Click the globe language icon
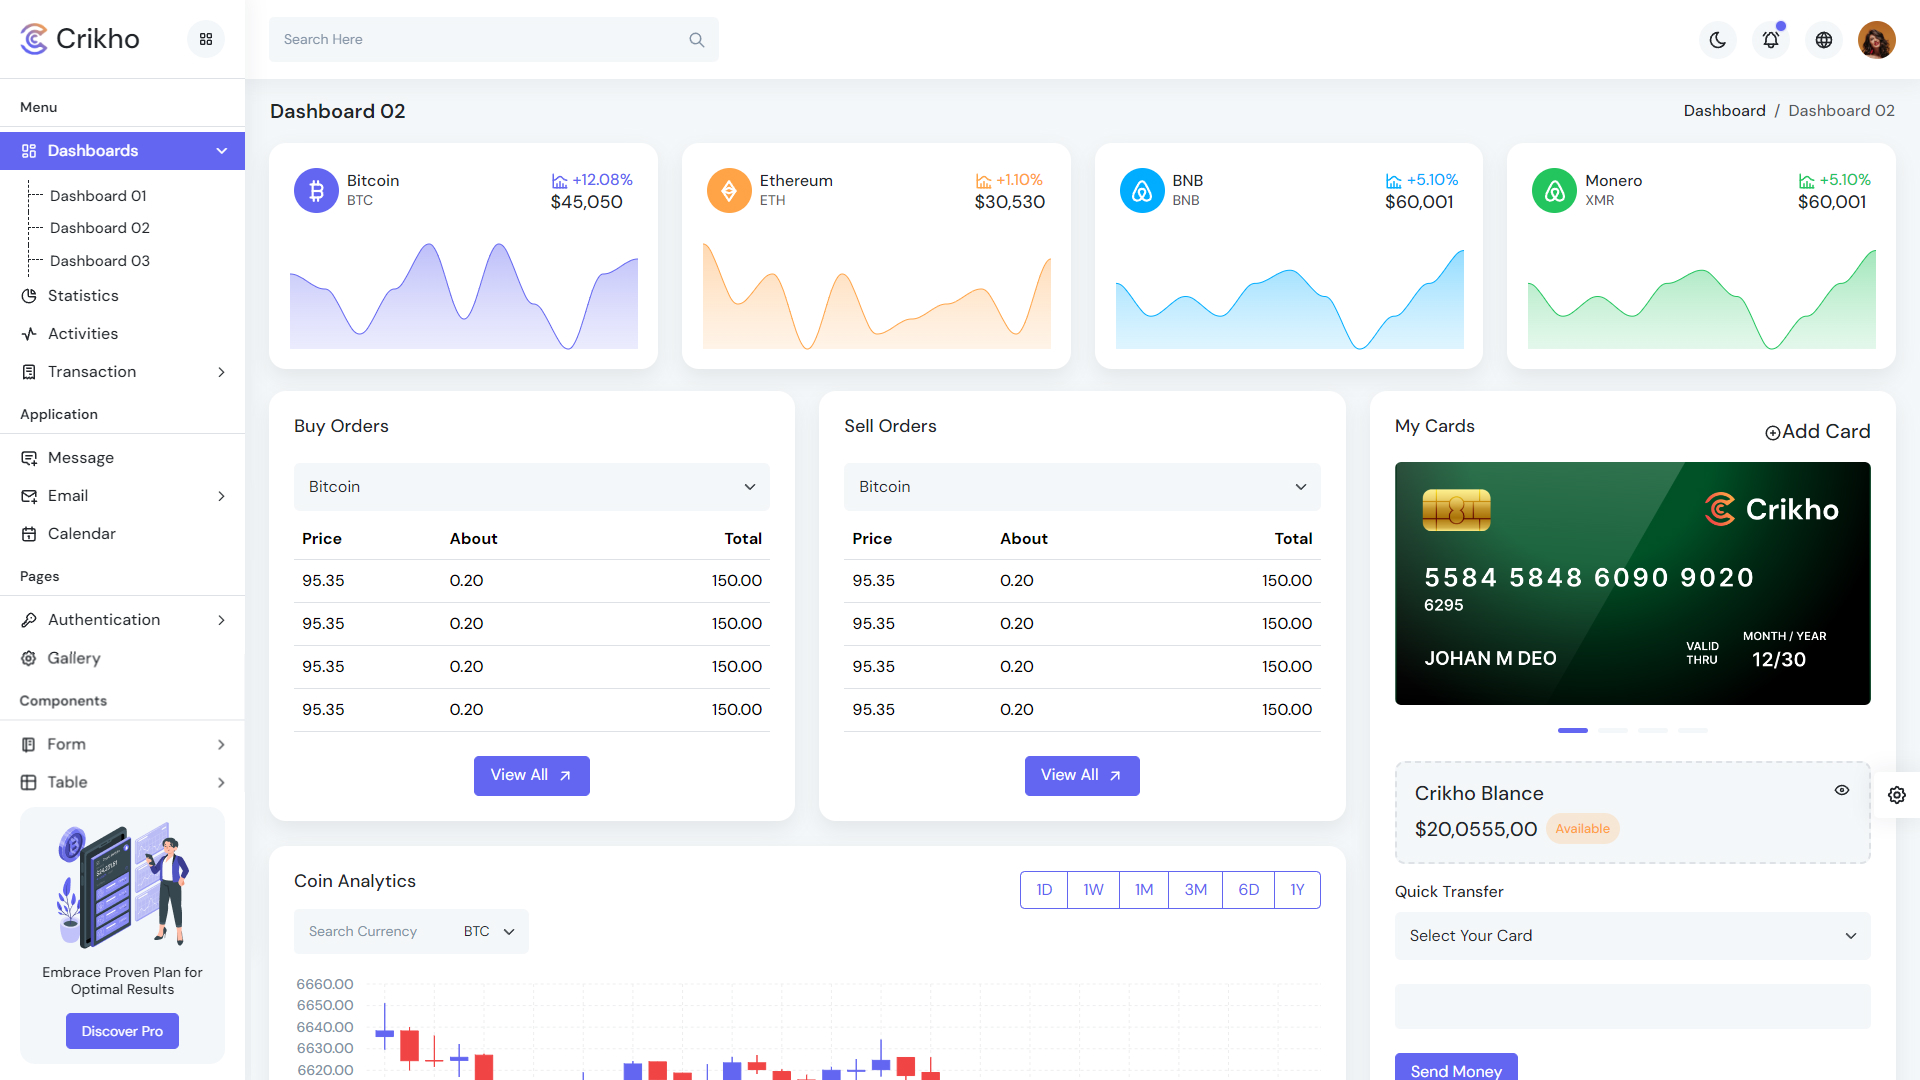 (x=1824, y=40)
